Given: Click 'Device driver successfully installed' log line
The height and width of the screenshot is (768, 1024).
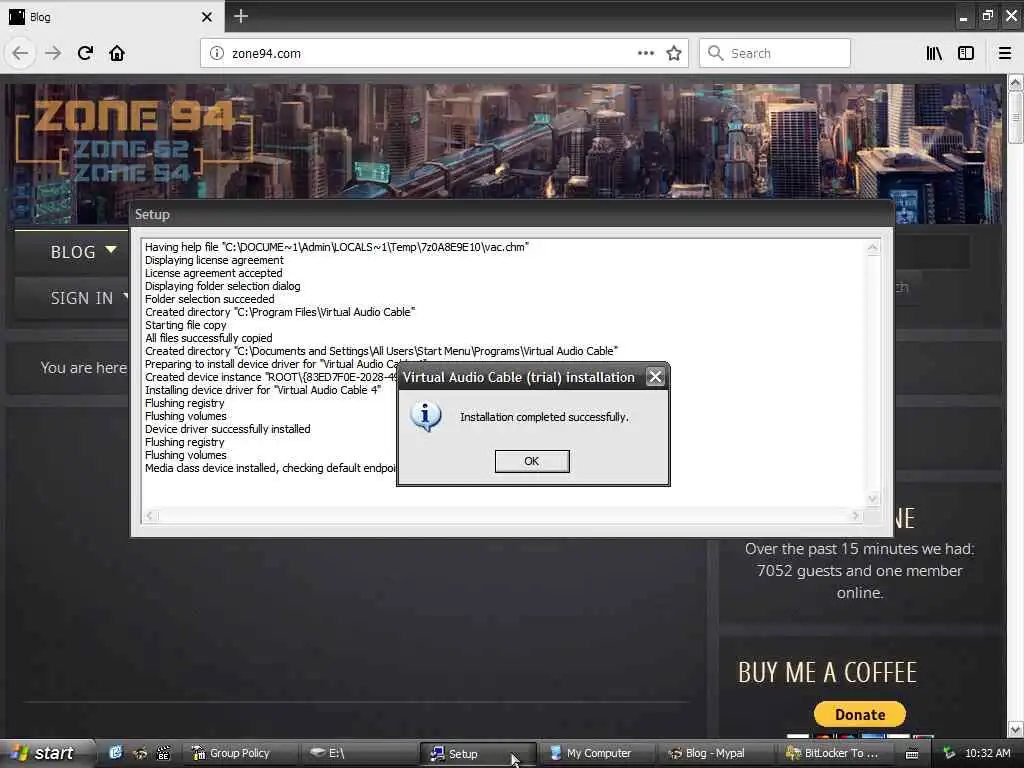Looking at the screenshot, I should pyautogui.click(x=227, y=429).
